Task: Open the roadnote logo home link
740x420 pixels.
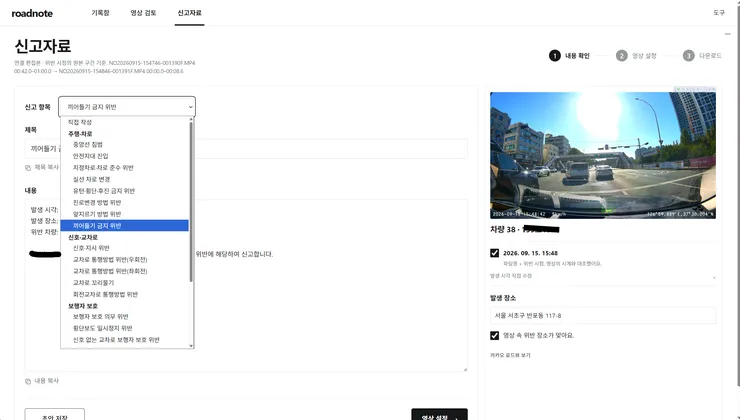Action: [32, 13]
